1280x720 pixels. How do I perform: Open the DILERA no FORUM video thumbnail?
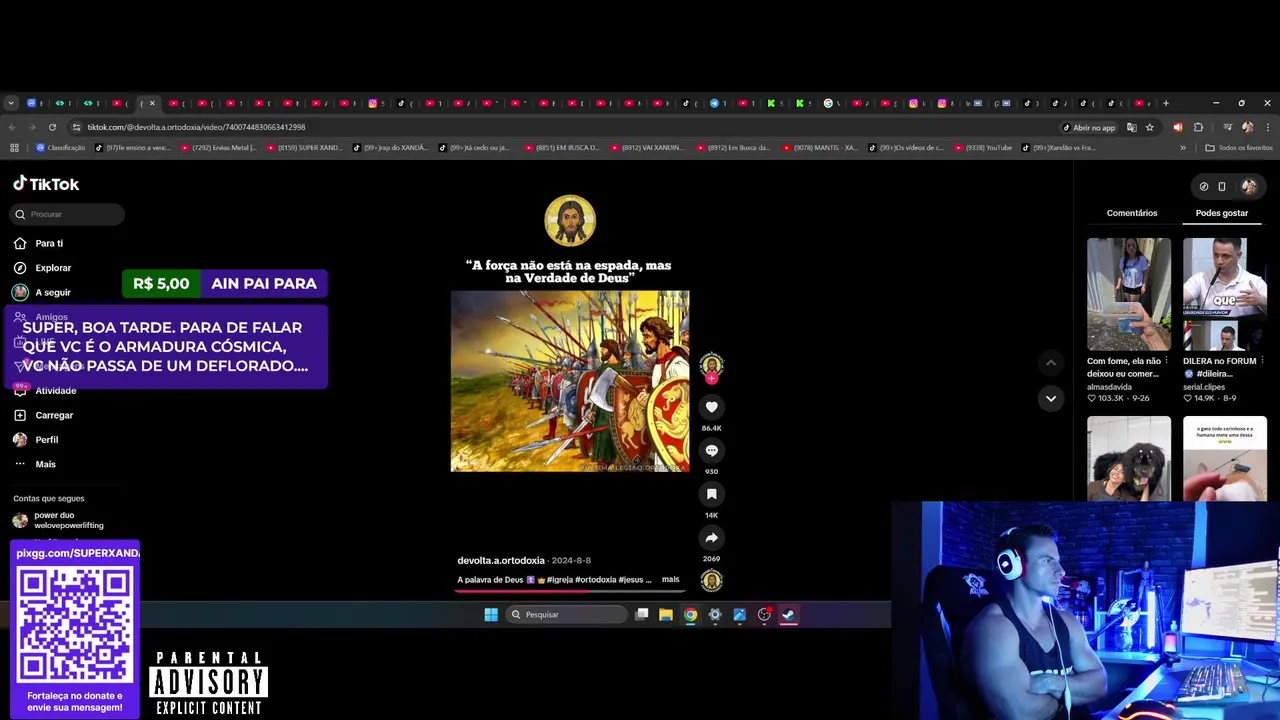tap(1225, 294)
